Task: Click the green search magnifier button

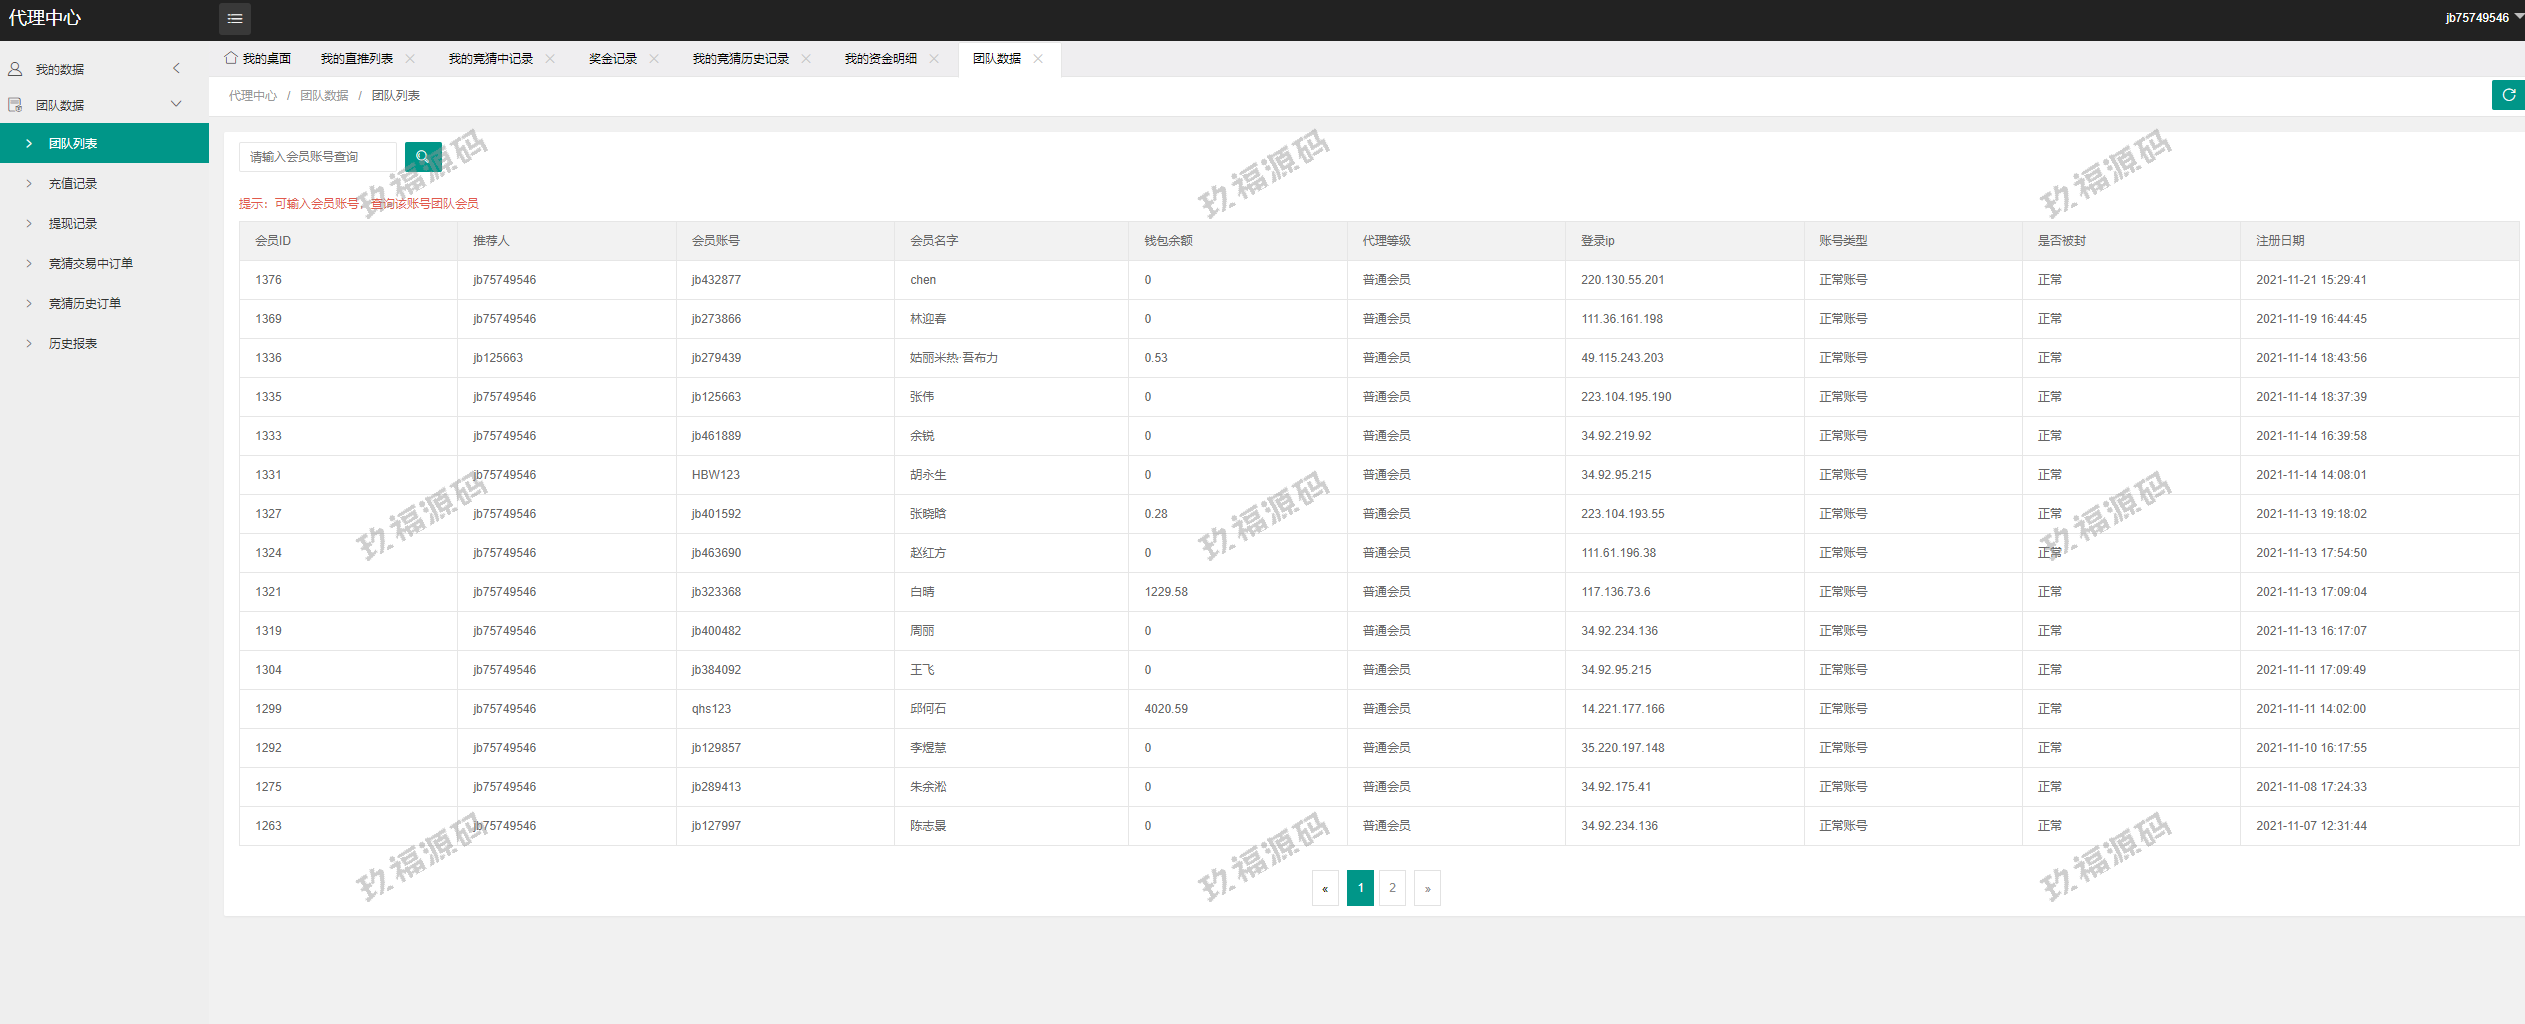Action: pos(422,157)
